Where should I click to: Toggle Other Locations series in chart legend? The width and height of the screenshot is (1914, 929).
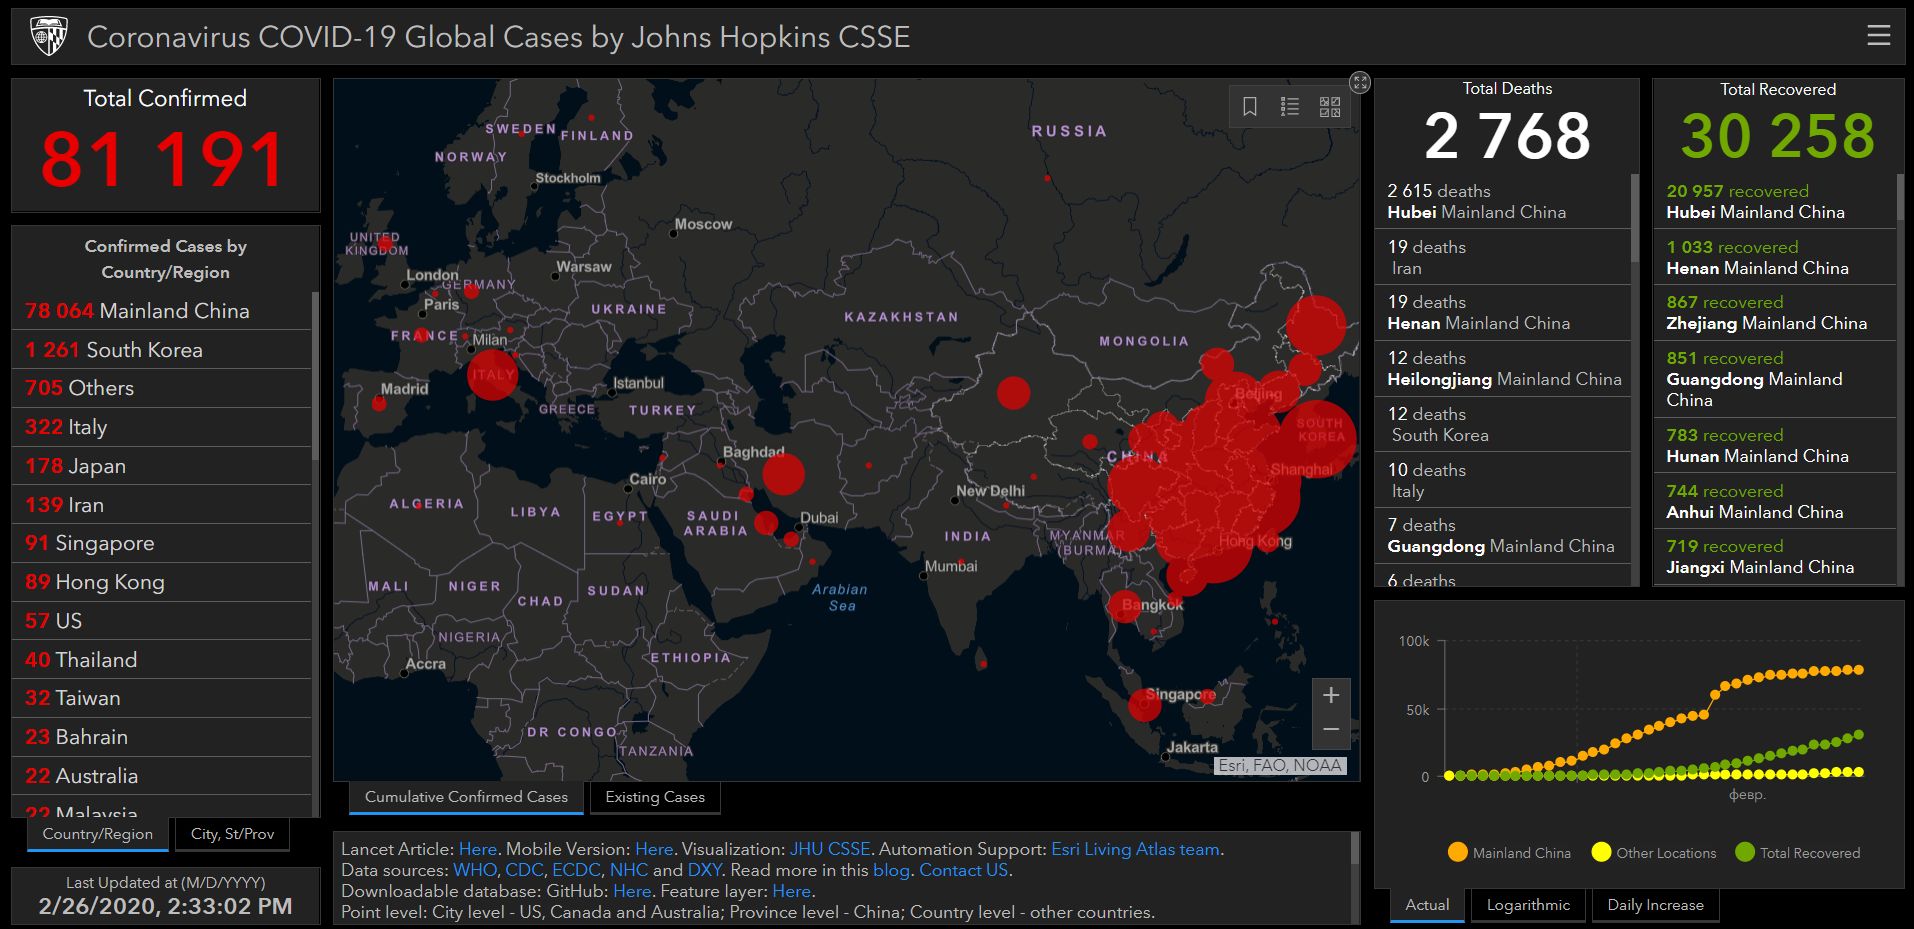tap(1654, 853)
